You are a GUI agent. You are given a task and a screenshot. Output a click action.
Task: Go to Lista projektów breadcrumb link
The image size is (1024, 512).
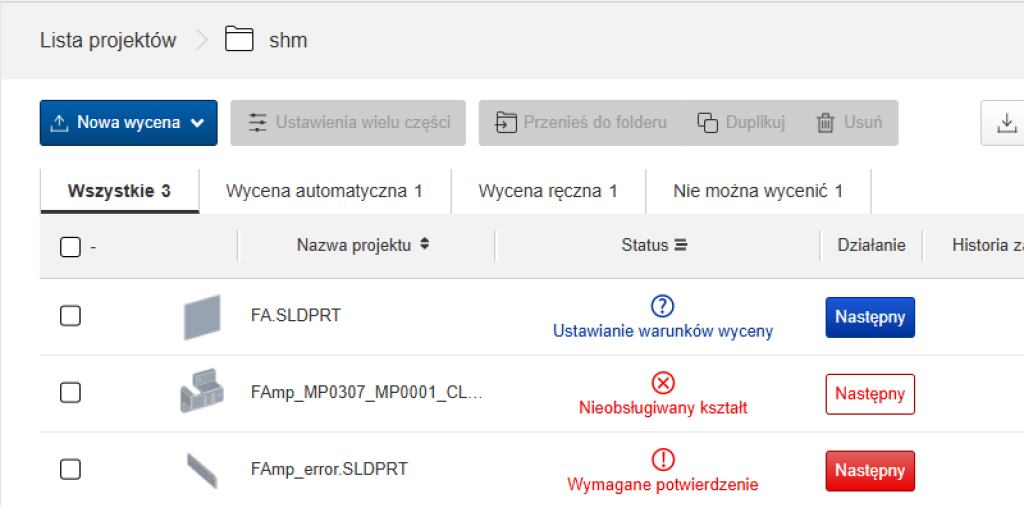pyautogui.click(x=108, y=41)
